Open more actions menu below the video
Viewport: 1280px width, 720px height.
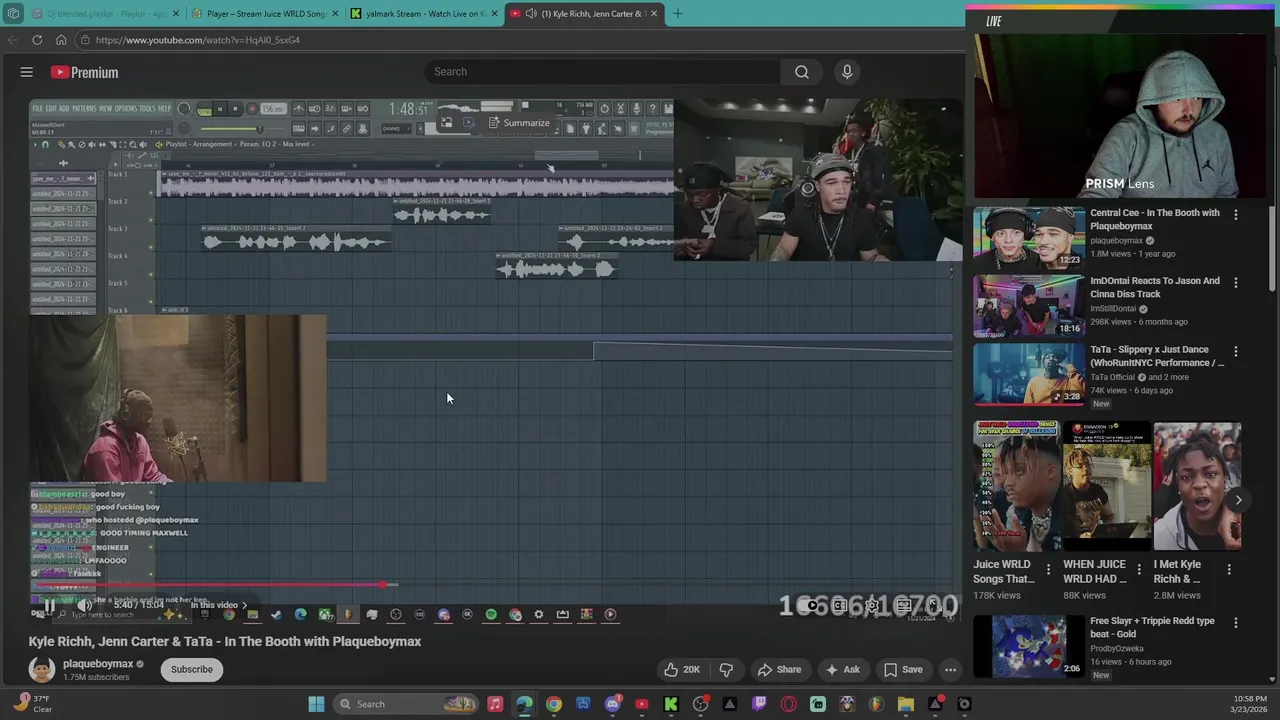[950, 669]
